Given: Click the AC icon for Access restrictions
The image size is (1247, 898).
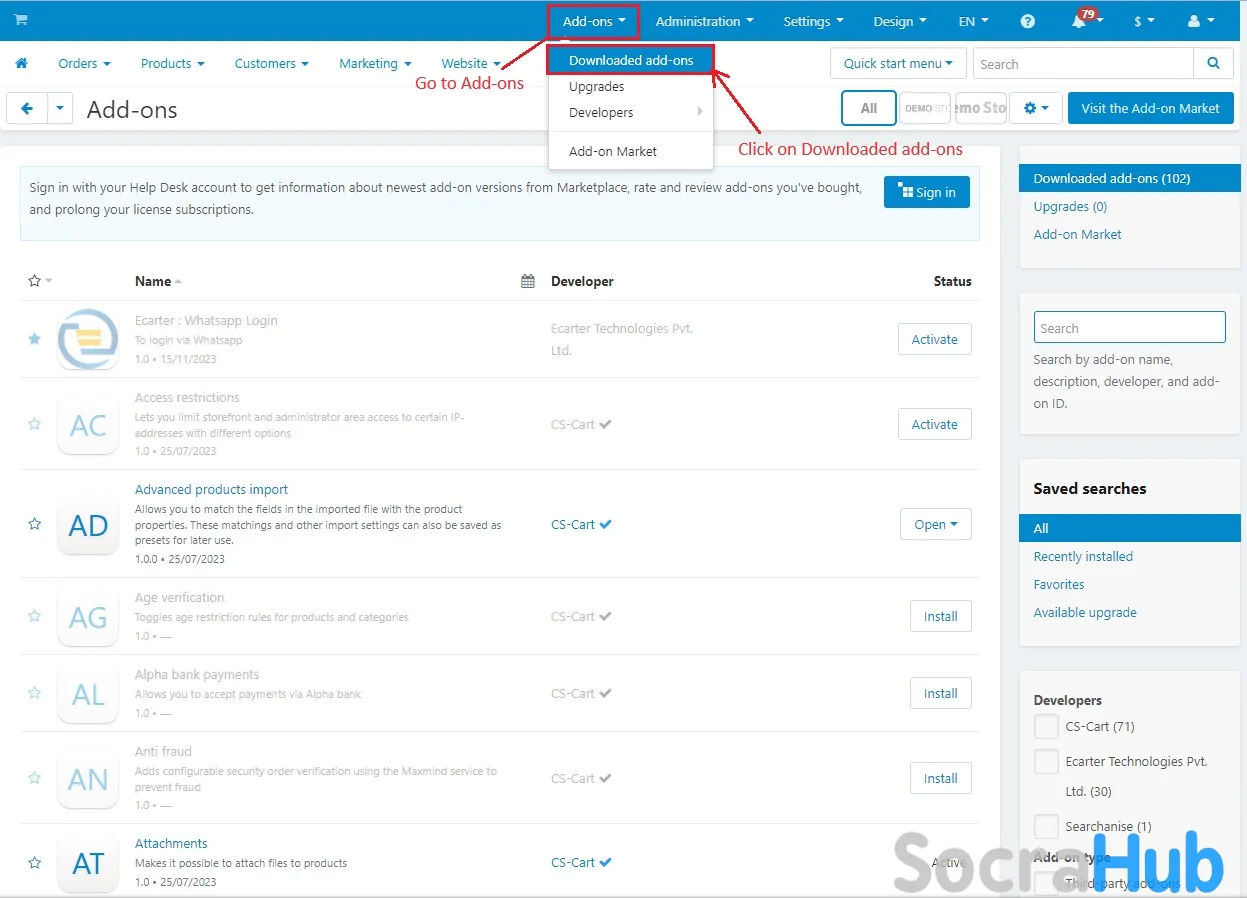Looking at the screenshot, I should (x=88, y=425).
